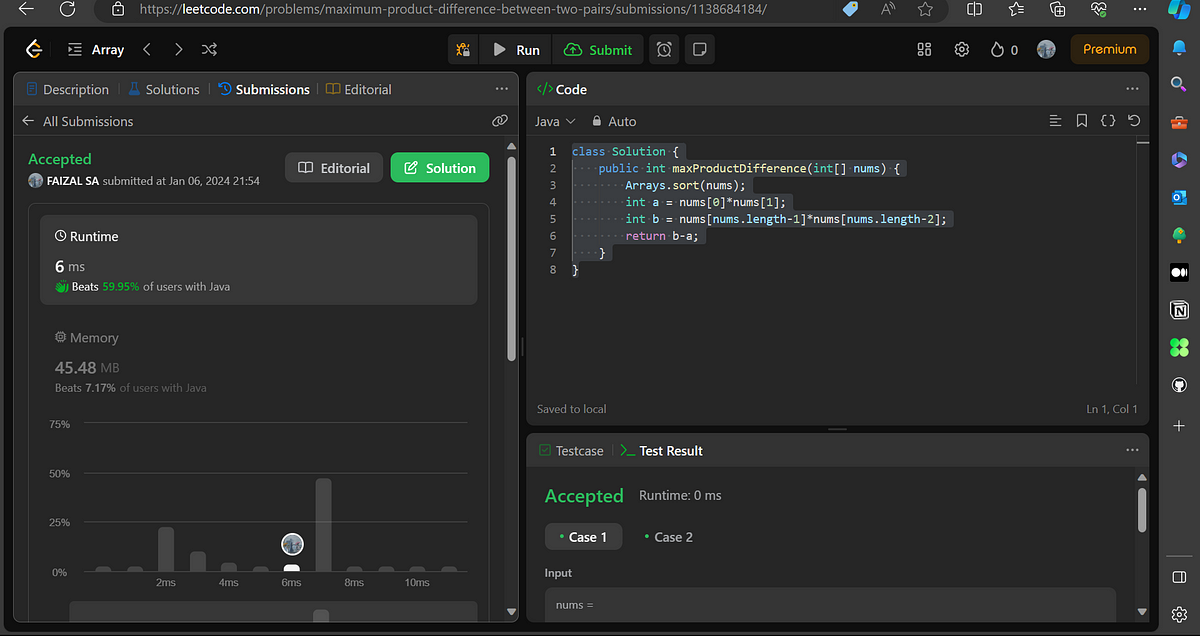The height and width of the screenshot is (636, 1200).
Task: Click the Code panel tab
Action: point(562,89)
